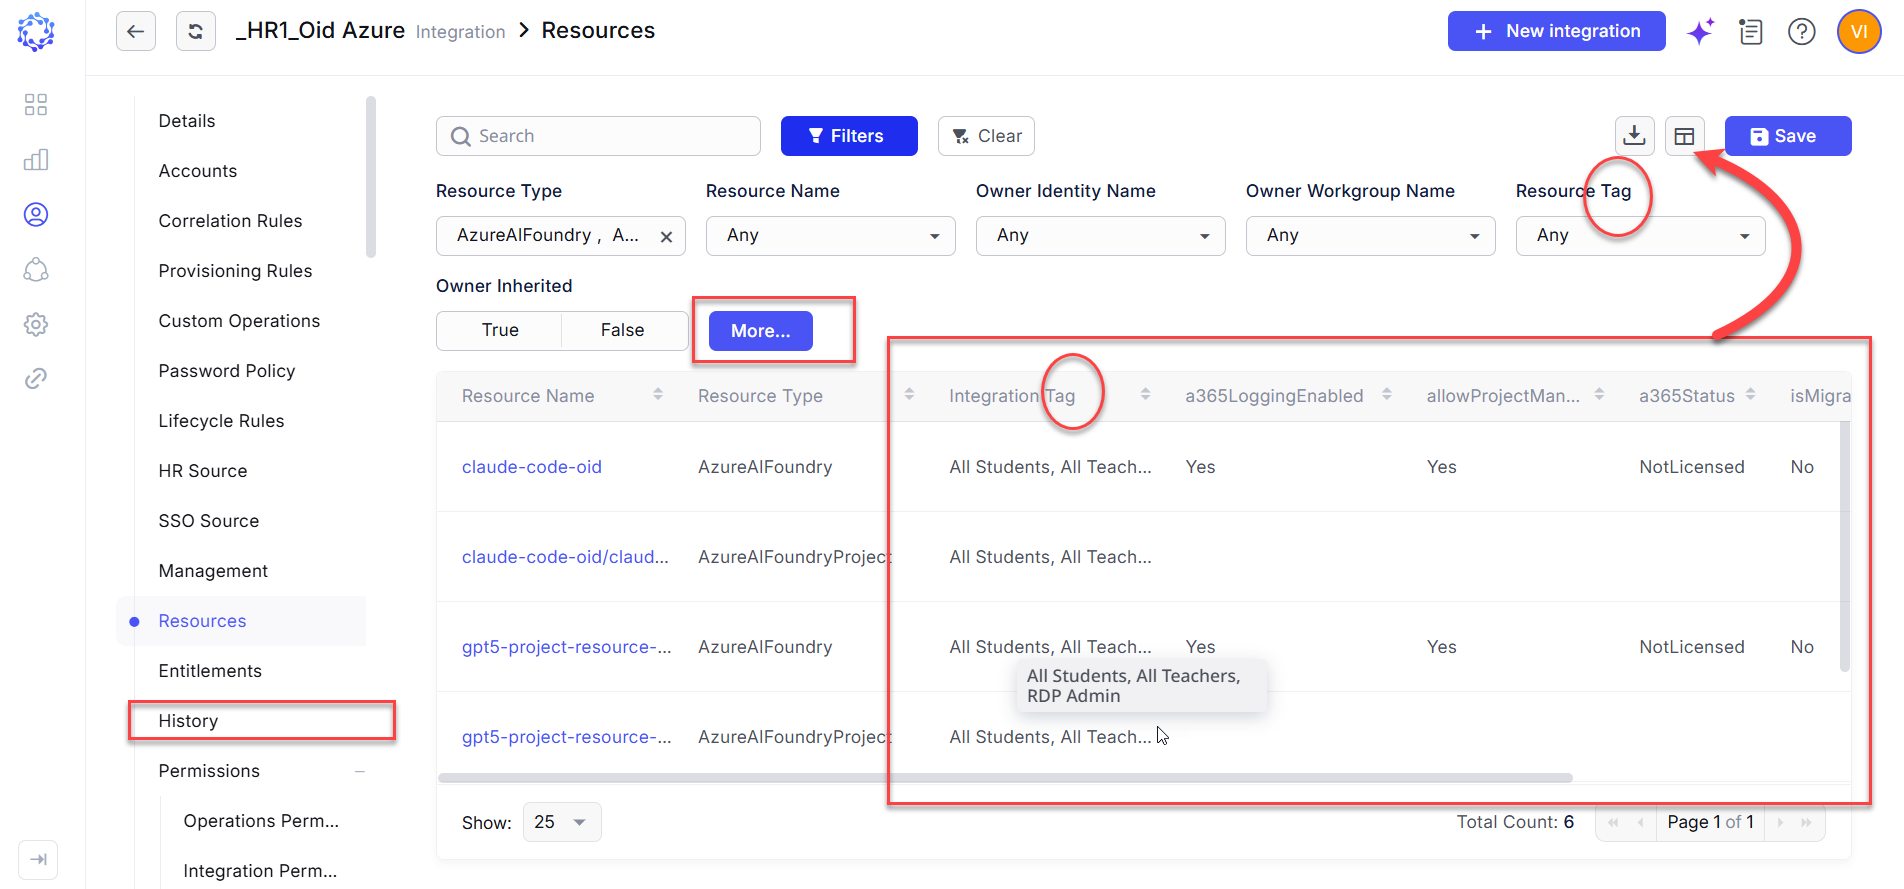The image size is (1904, 889).
Task: Go to the first page of results
Action: pyautogui.click(x=1613, y=822)
